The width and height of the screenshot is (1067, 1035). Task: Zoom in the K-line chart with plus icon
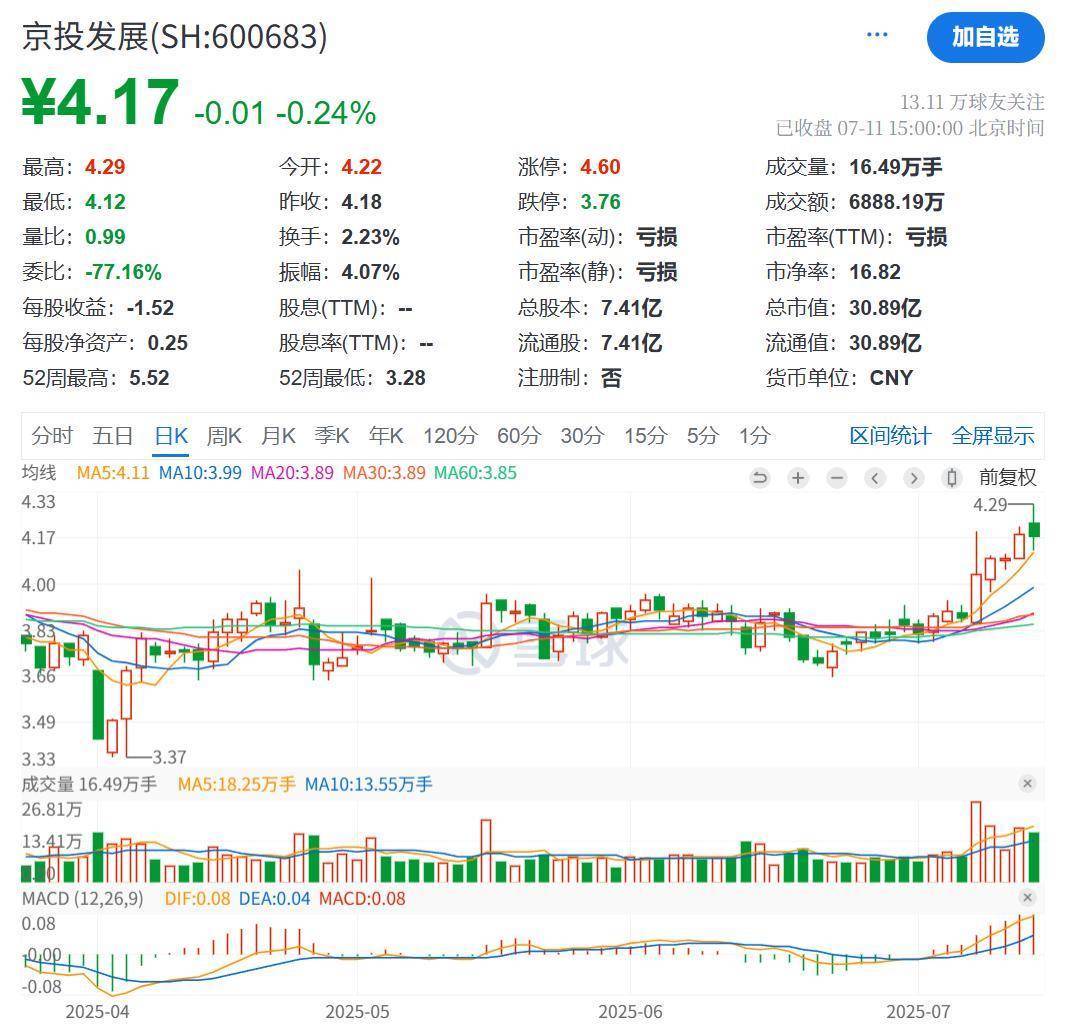[798, 478]
